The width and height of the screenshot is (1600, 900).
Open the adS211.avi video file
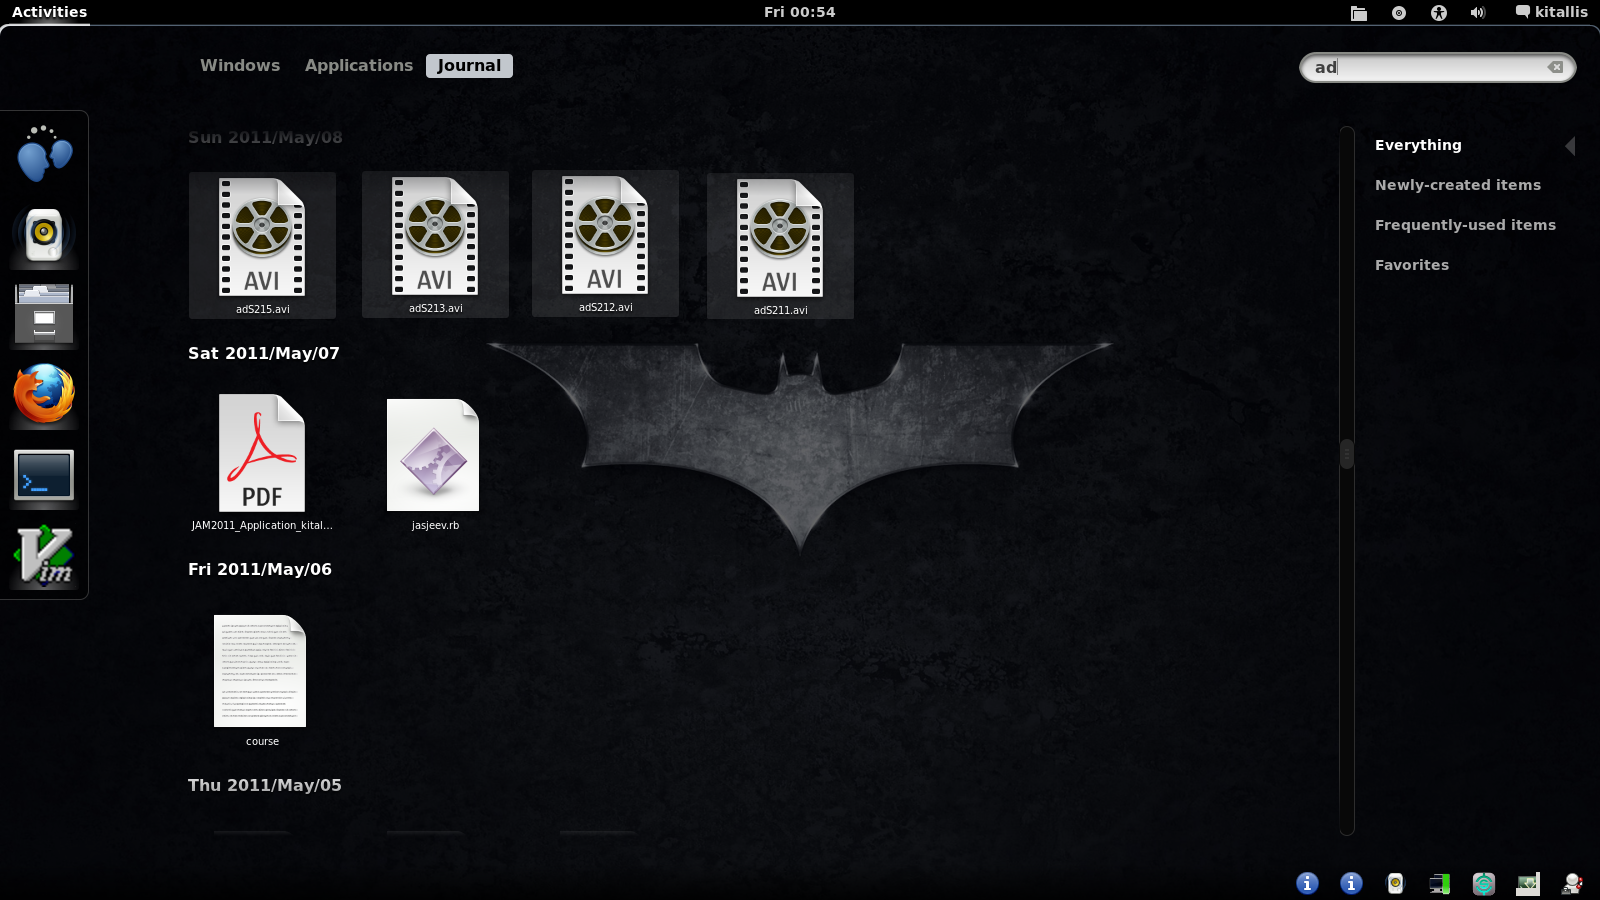point(780,246)
